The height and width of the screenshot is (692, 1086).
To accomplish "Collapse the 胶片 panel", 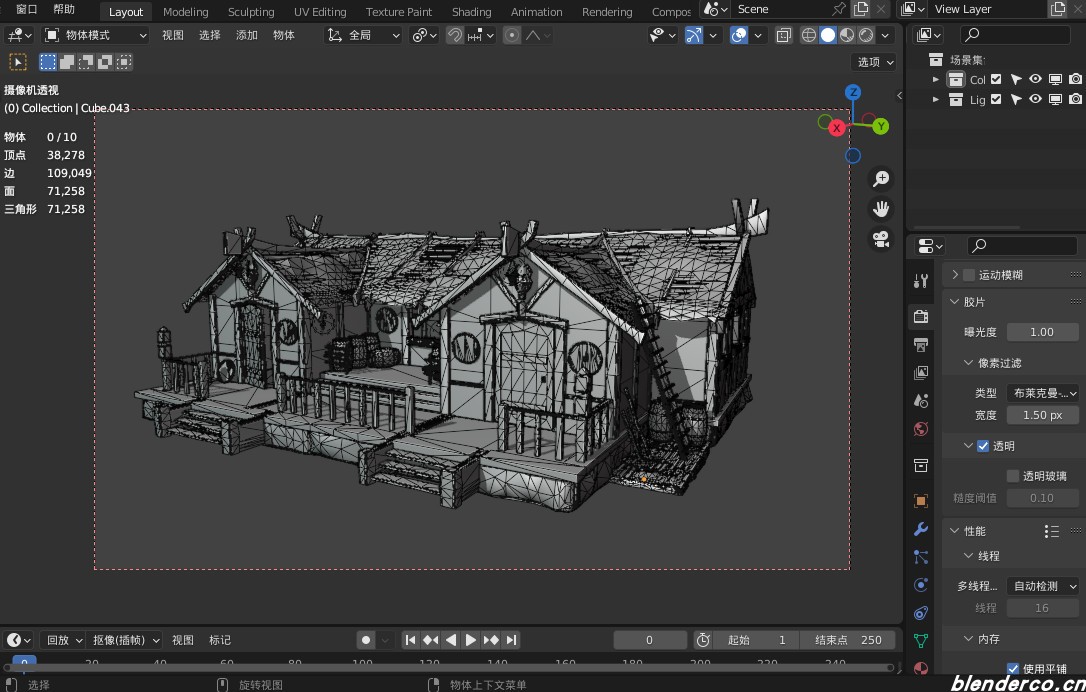I will click(x=954, y=302).
